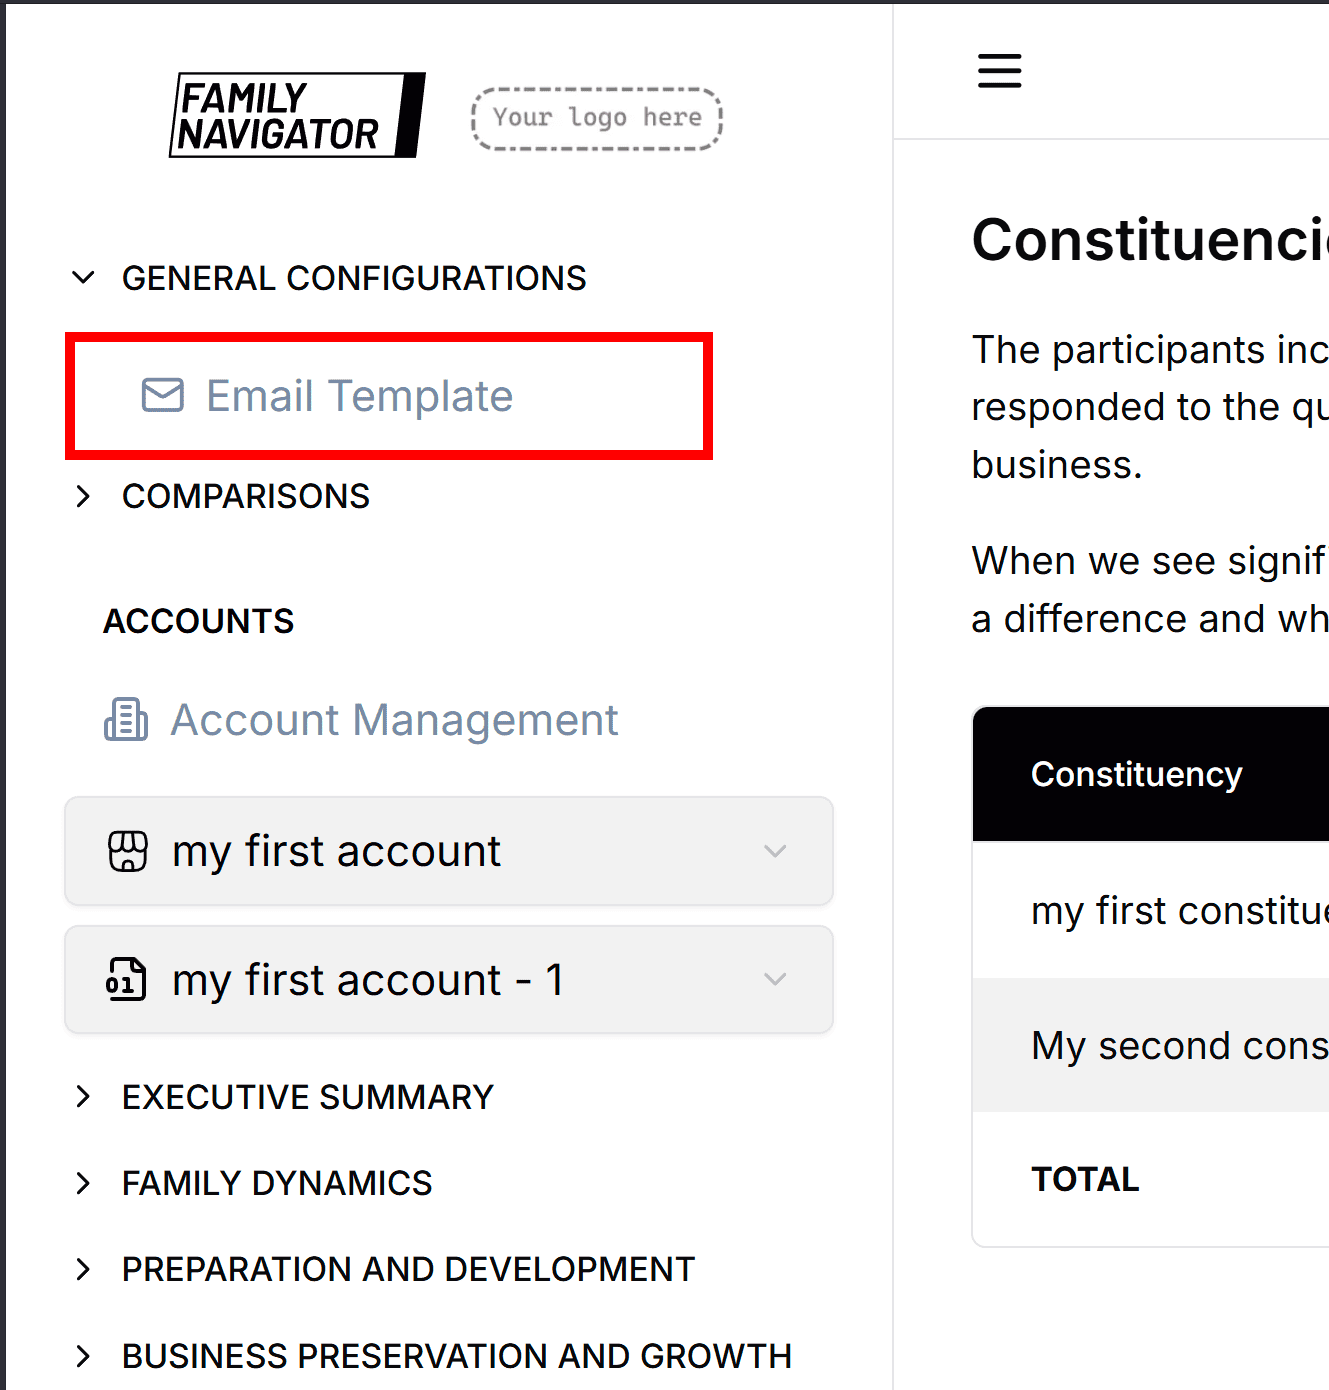Open the my first account - 1 dropdown
Viewport: 1329px width, 1390px height.
click(x=775, y=979)
